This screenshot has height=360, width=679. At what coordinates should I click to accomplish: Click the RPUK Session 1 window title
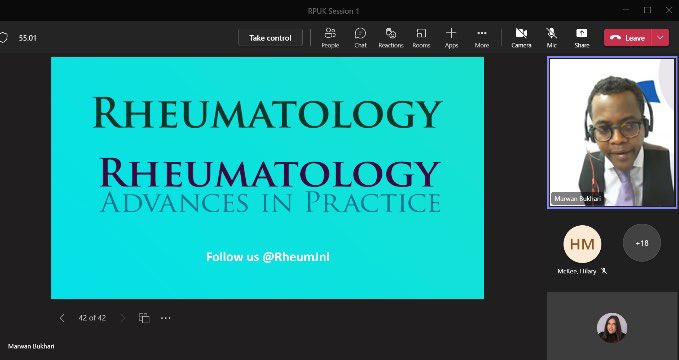tap(333, 11)
